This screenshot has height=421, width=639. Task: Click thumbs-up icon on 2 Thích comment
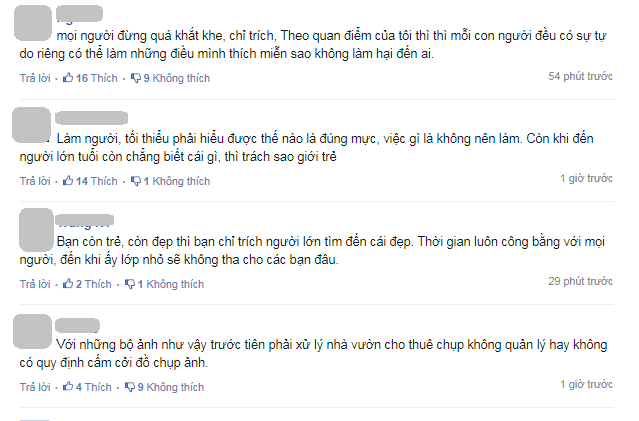pyautogui.click(x=68, y=283)
